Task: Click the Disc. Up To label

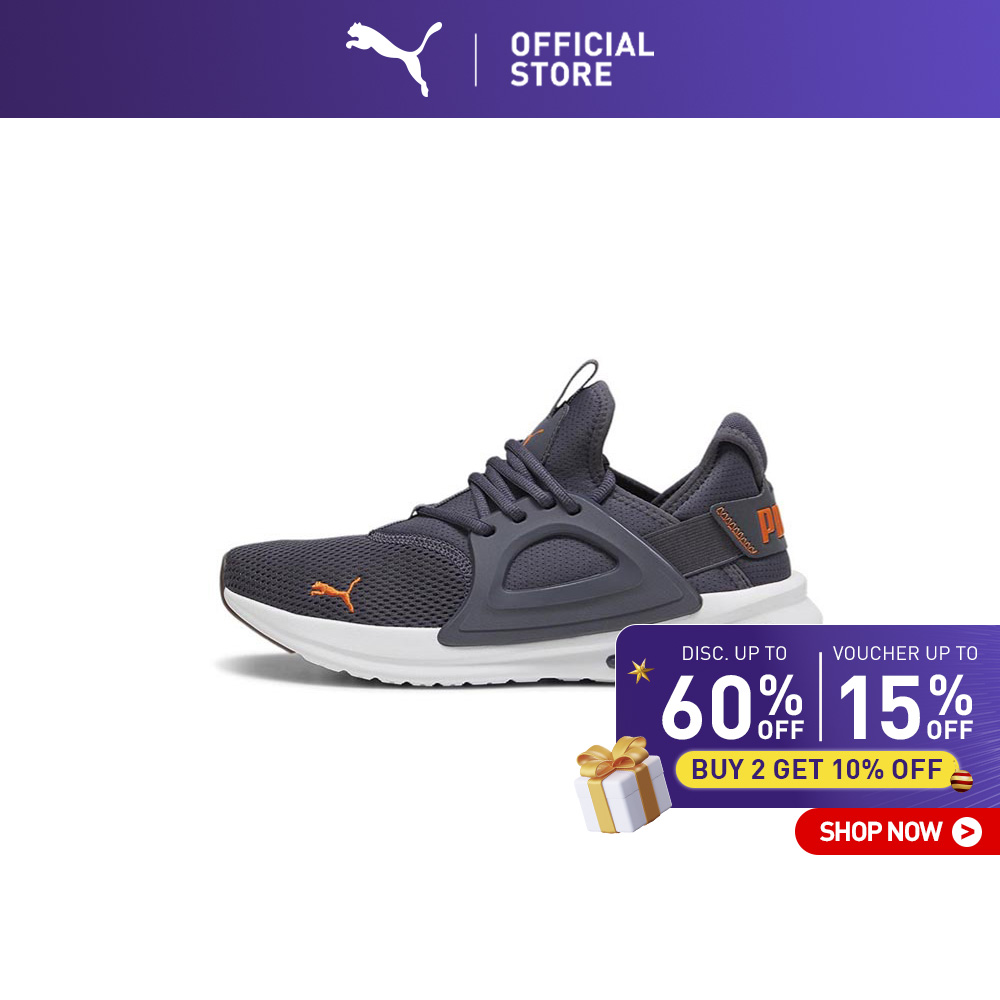Action: (x=734, y=654)
